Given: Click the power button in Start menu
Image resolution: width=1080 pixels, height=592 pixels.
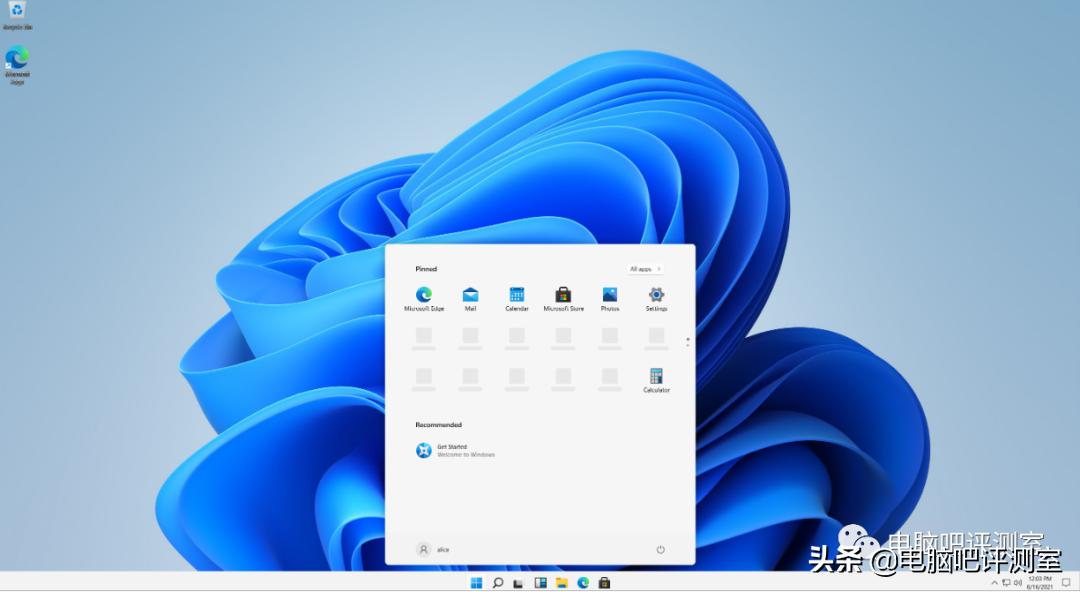Looking at the screenshot, I should click(660, 549).
